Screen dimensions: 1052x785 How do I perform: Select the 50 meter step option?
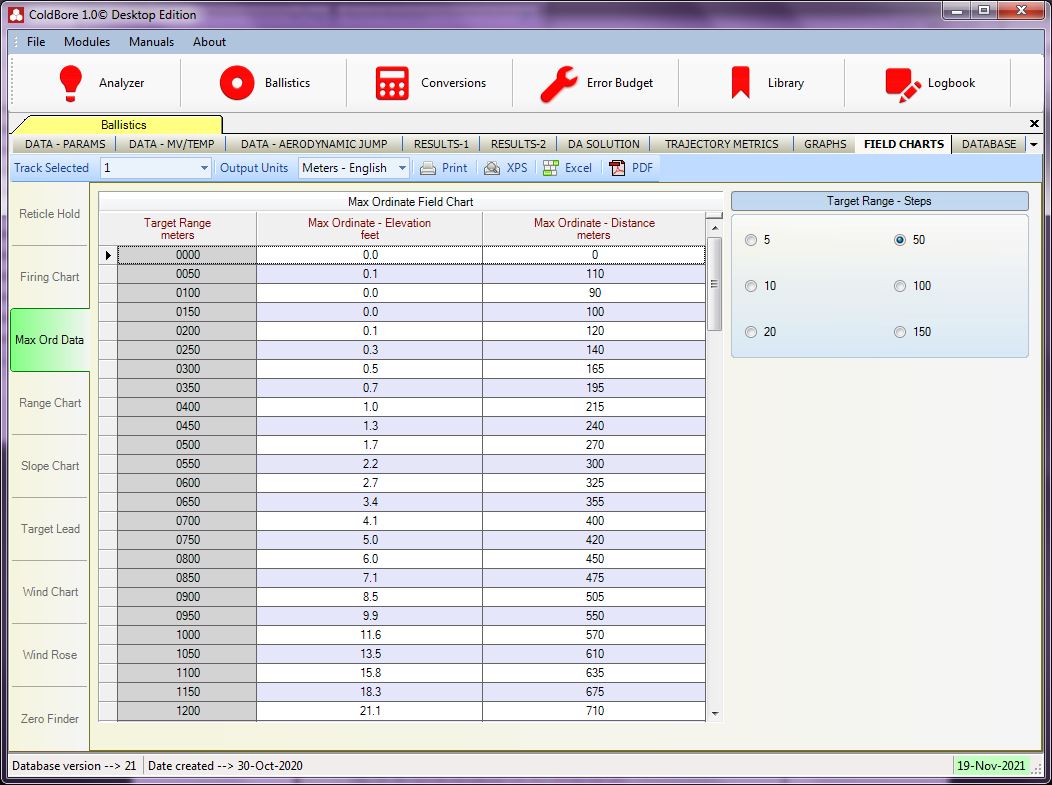[x=900, y=240]
